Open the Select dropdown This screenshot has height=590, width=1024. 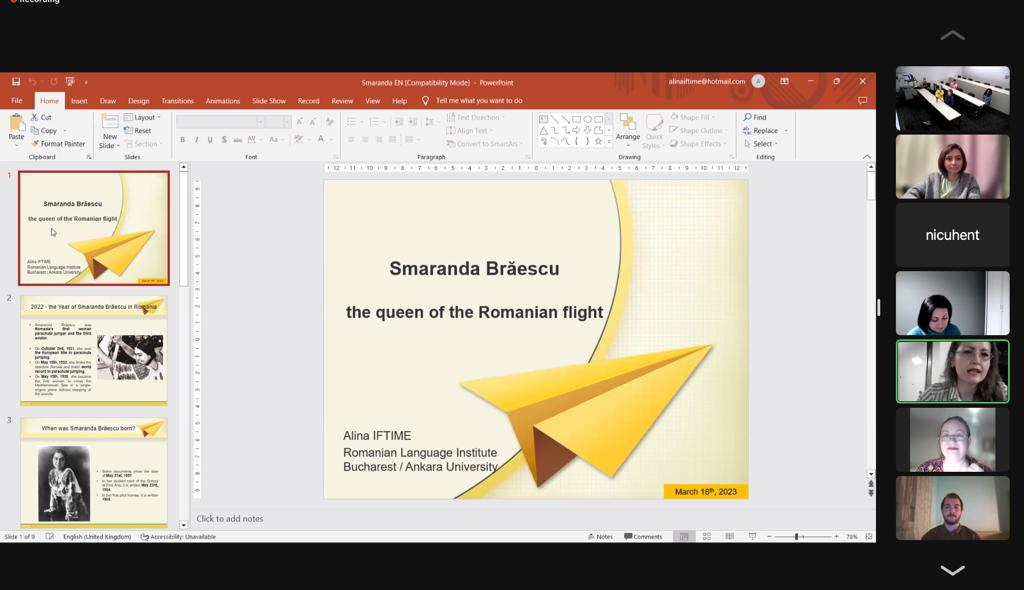pyautogui.click(x=760, y=144)
